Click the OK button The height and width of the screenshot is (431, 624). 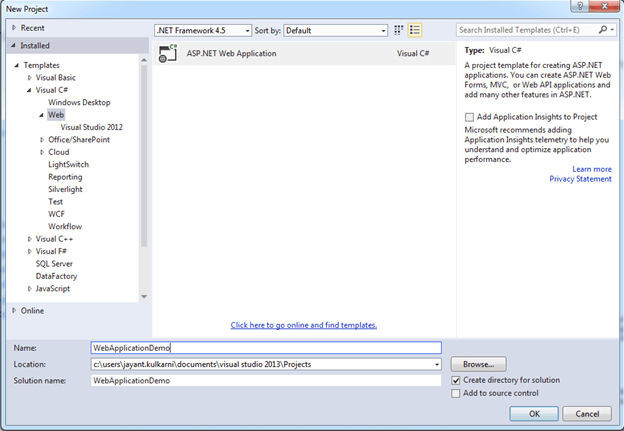(534, 414)
